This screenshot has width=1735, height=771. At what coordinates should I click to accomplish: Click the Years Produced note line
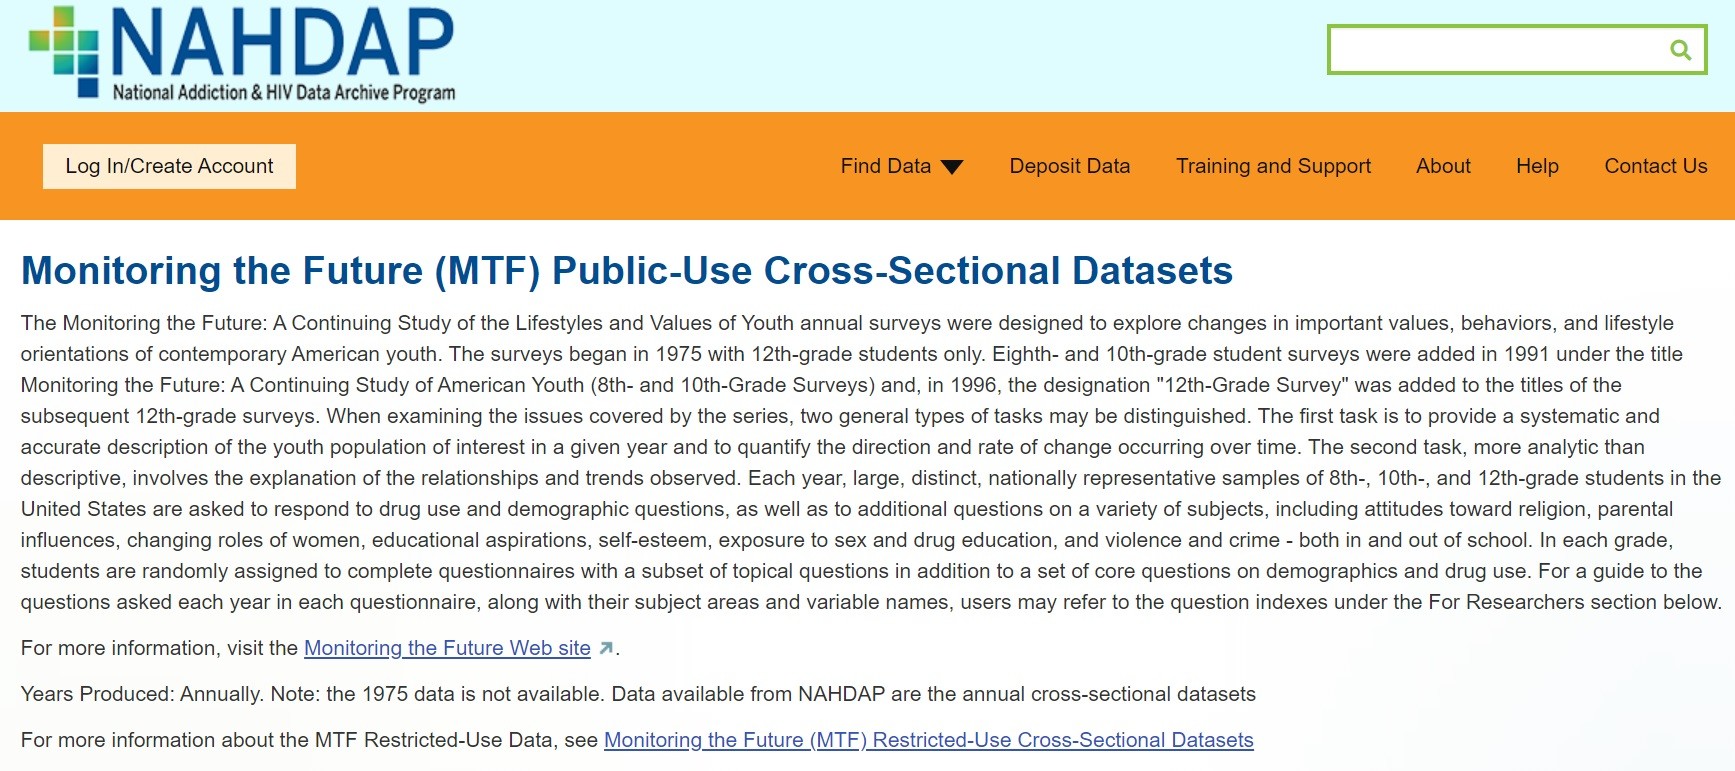637,694
